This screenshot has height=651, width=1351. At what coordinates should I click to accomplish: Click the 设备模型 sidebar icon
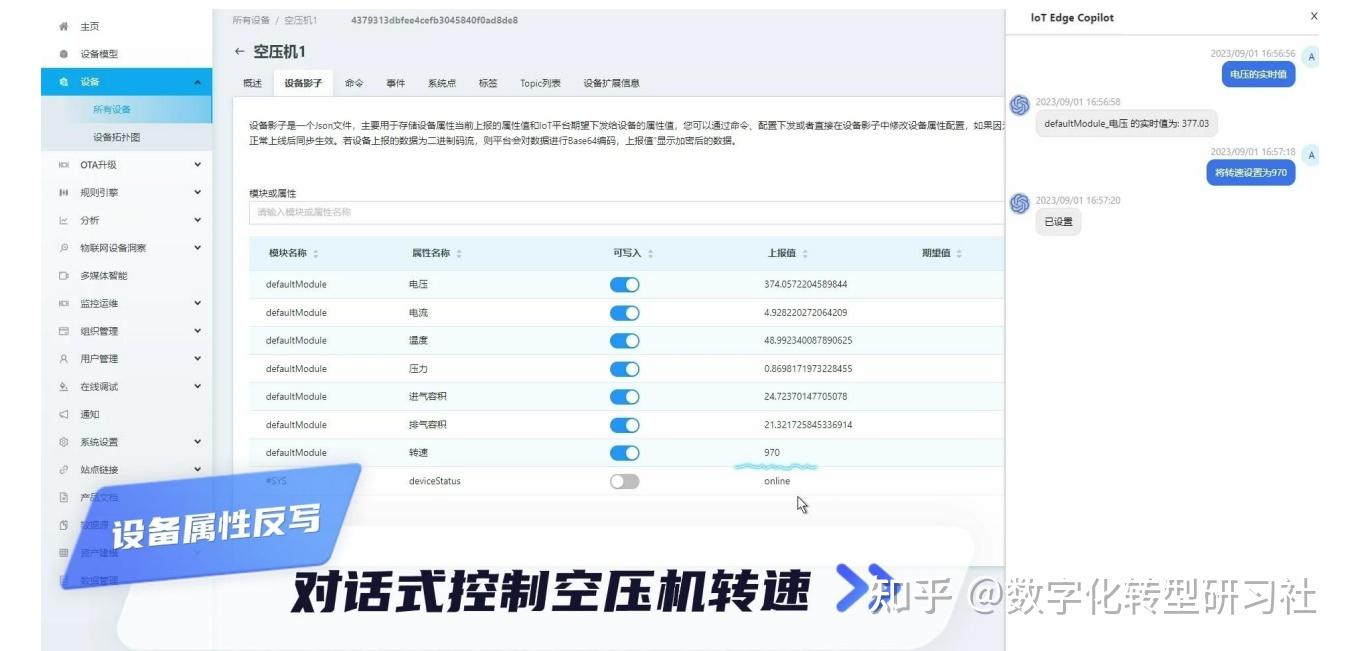pyautogui.click(x=64, y=54)
